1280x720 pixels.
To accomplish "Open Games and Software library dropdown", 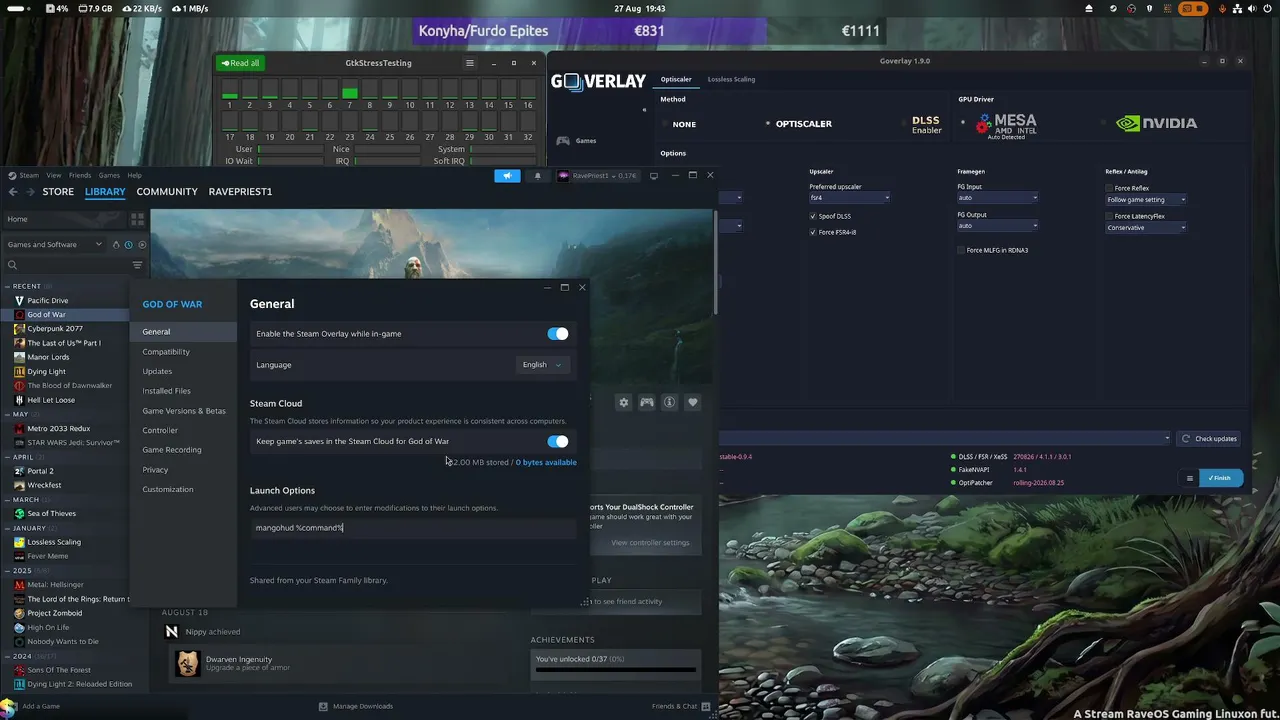I will [54, 244].
